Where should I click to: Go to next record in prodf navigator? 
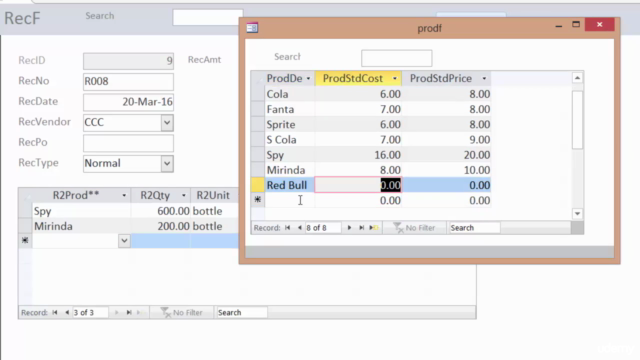pos(349,228)
